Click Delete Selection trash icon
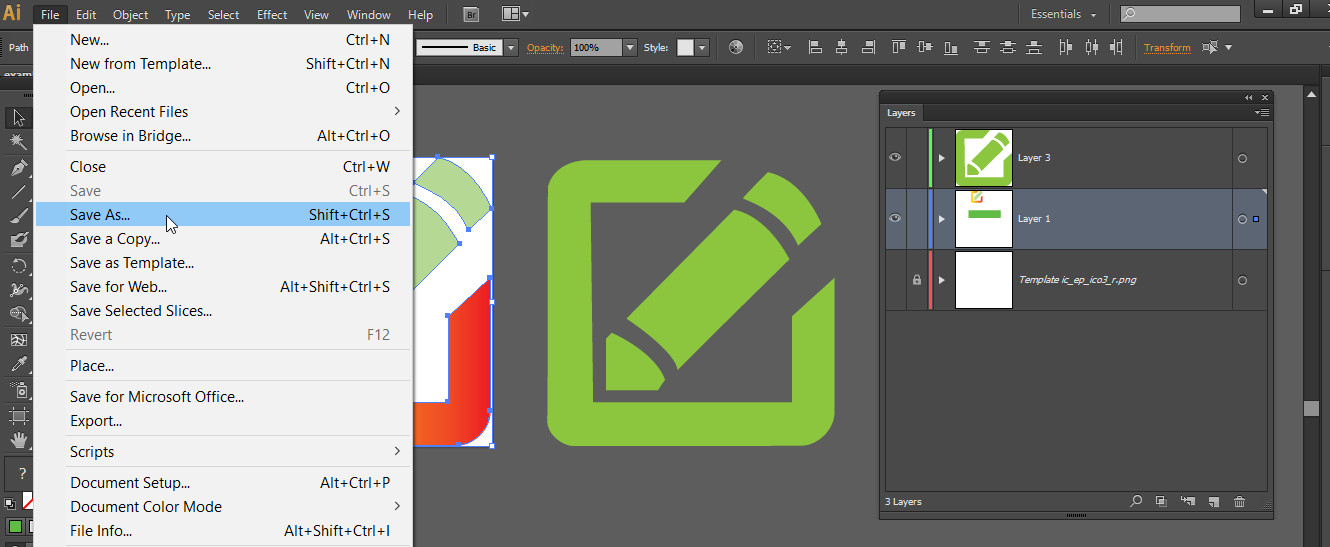This screenshot has height=547, width=1330. [x=1240, y=501]
